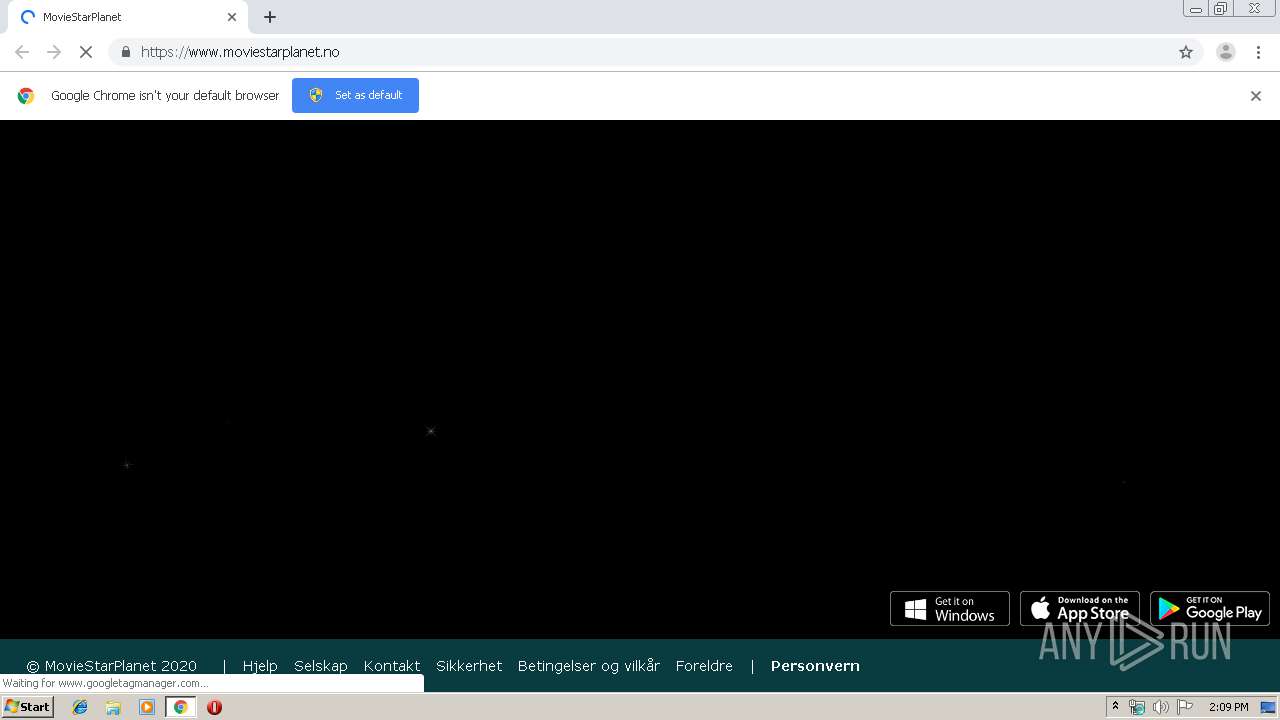The image size is (1280, 720).
Task: Open a new Chrome tab
Action: coord(270,17)
